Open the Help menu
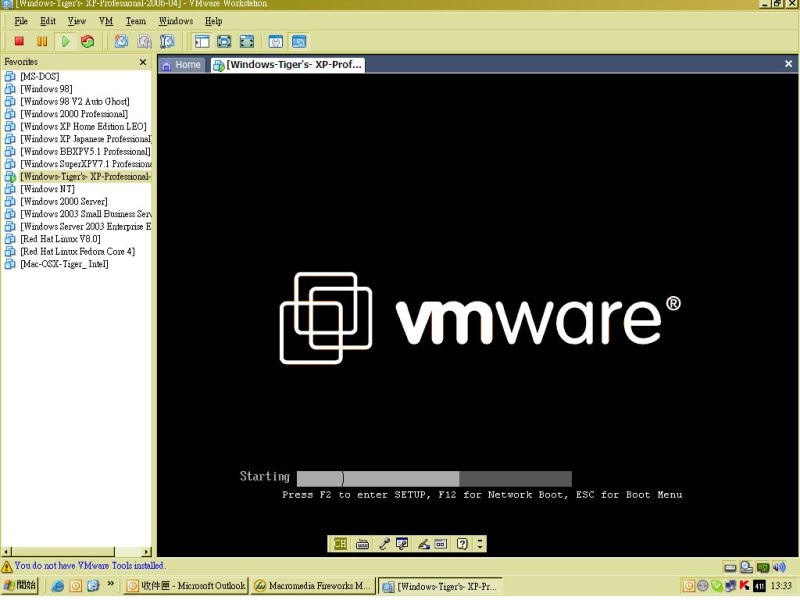The height and width of the screenshot is (600, 800). 213,21
